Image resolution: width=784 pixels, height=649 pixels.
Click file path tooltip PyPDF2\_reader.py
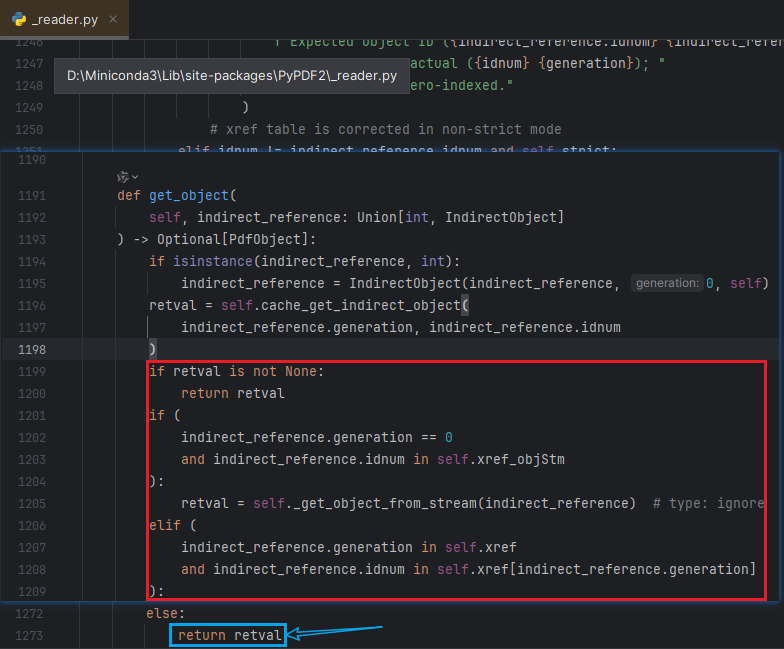pyautogui.click(x=232, y=76)
